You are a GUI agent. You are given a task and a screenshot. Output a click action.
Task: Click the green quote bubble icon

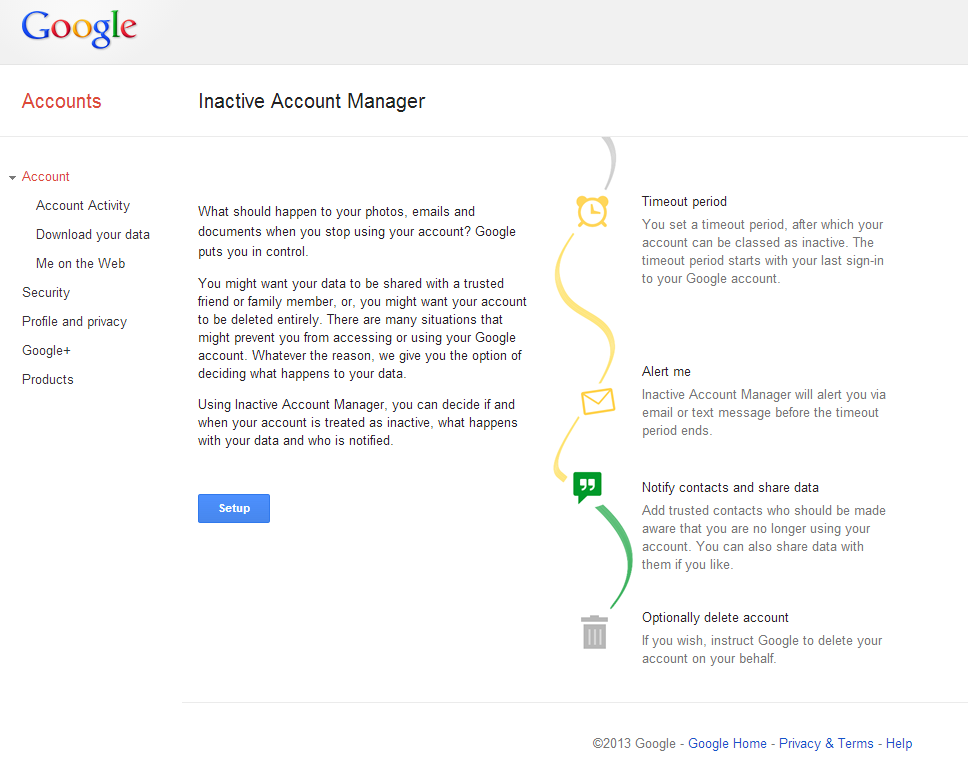587,487
